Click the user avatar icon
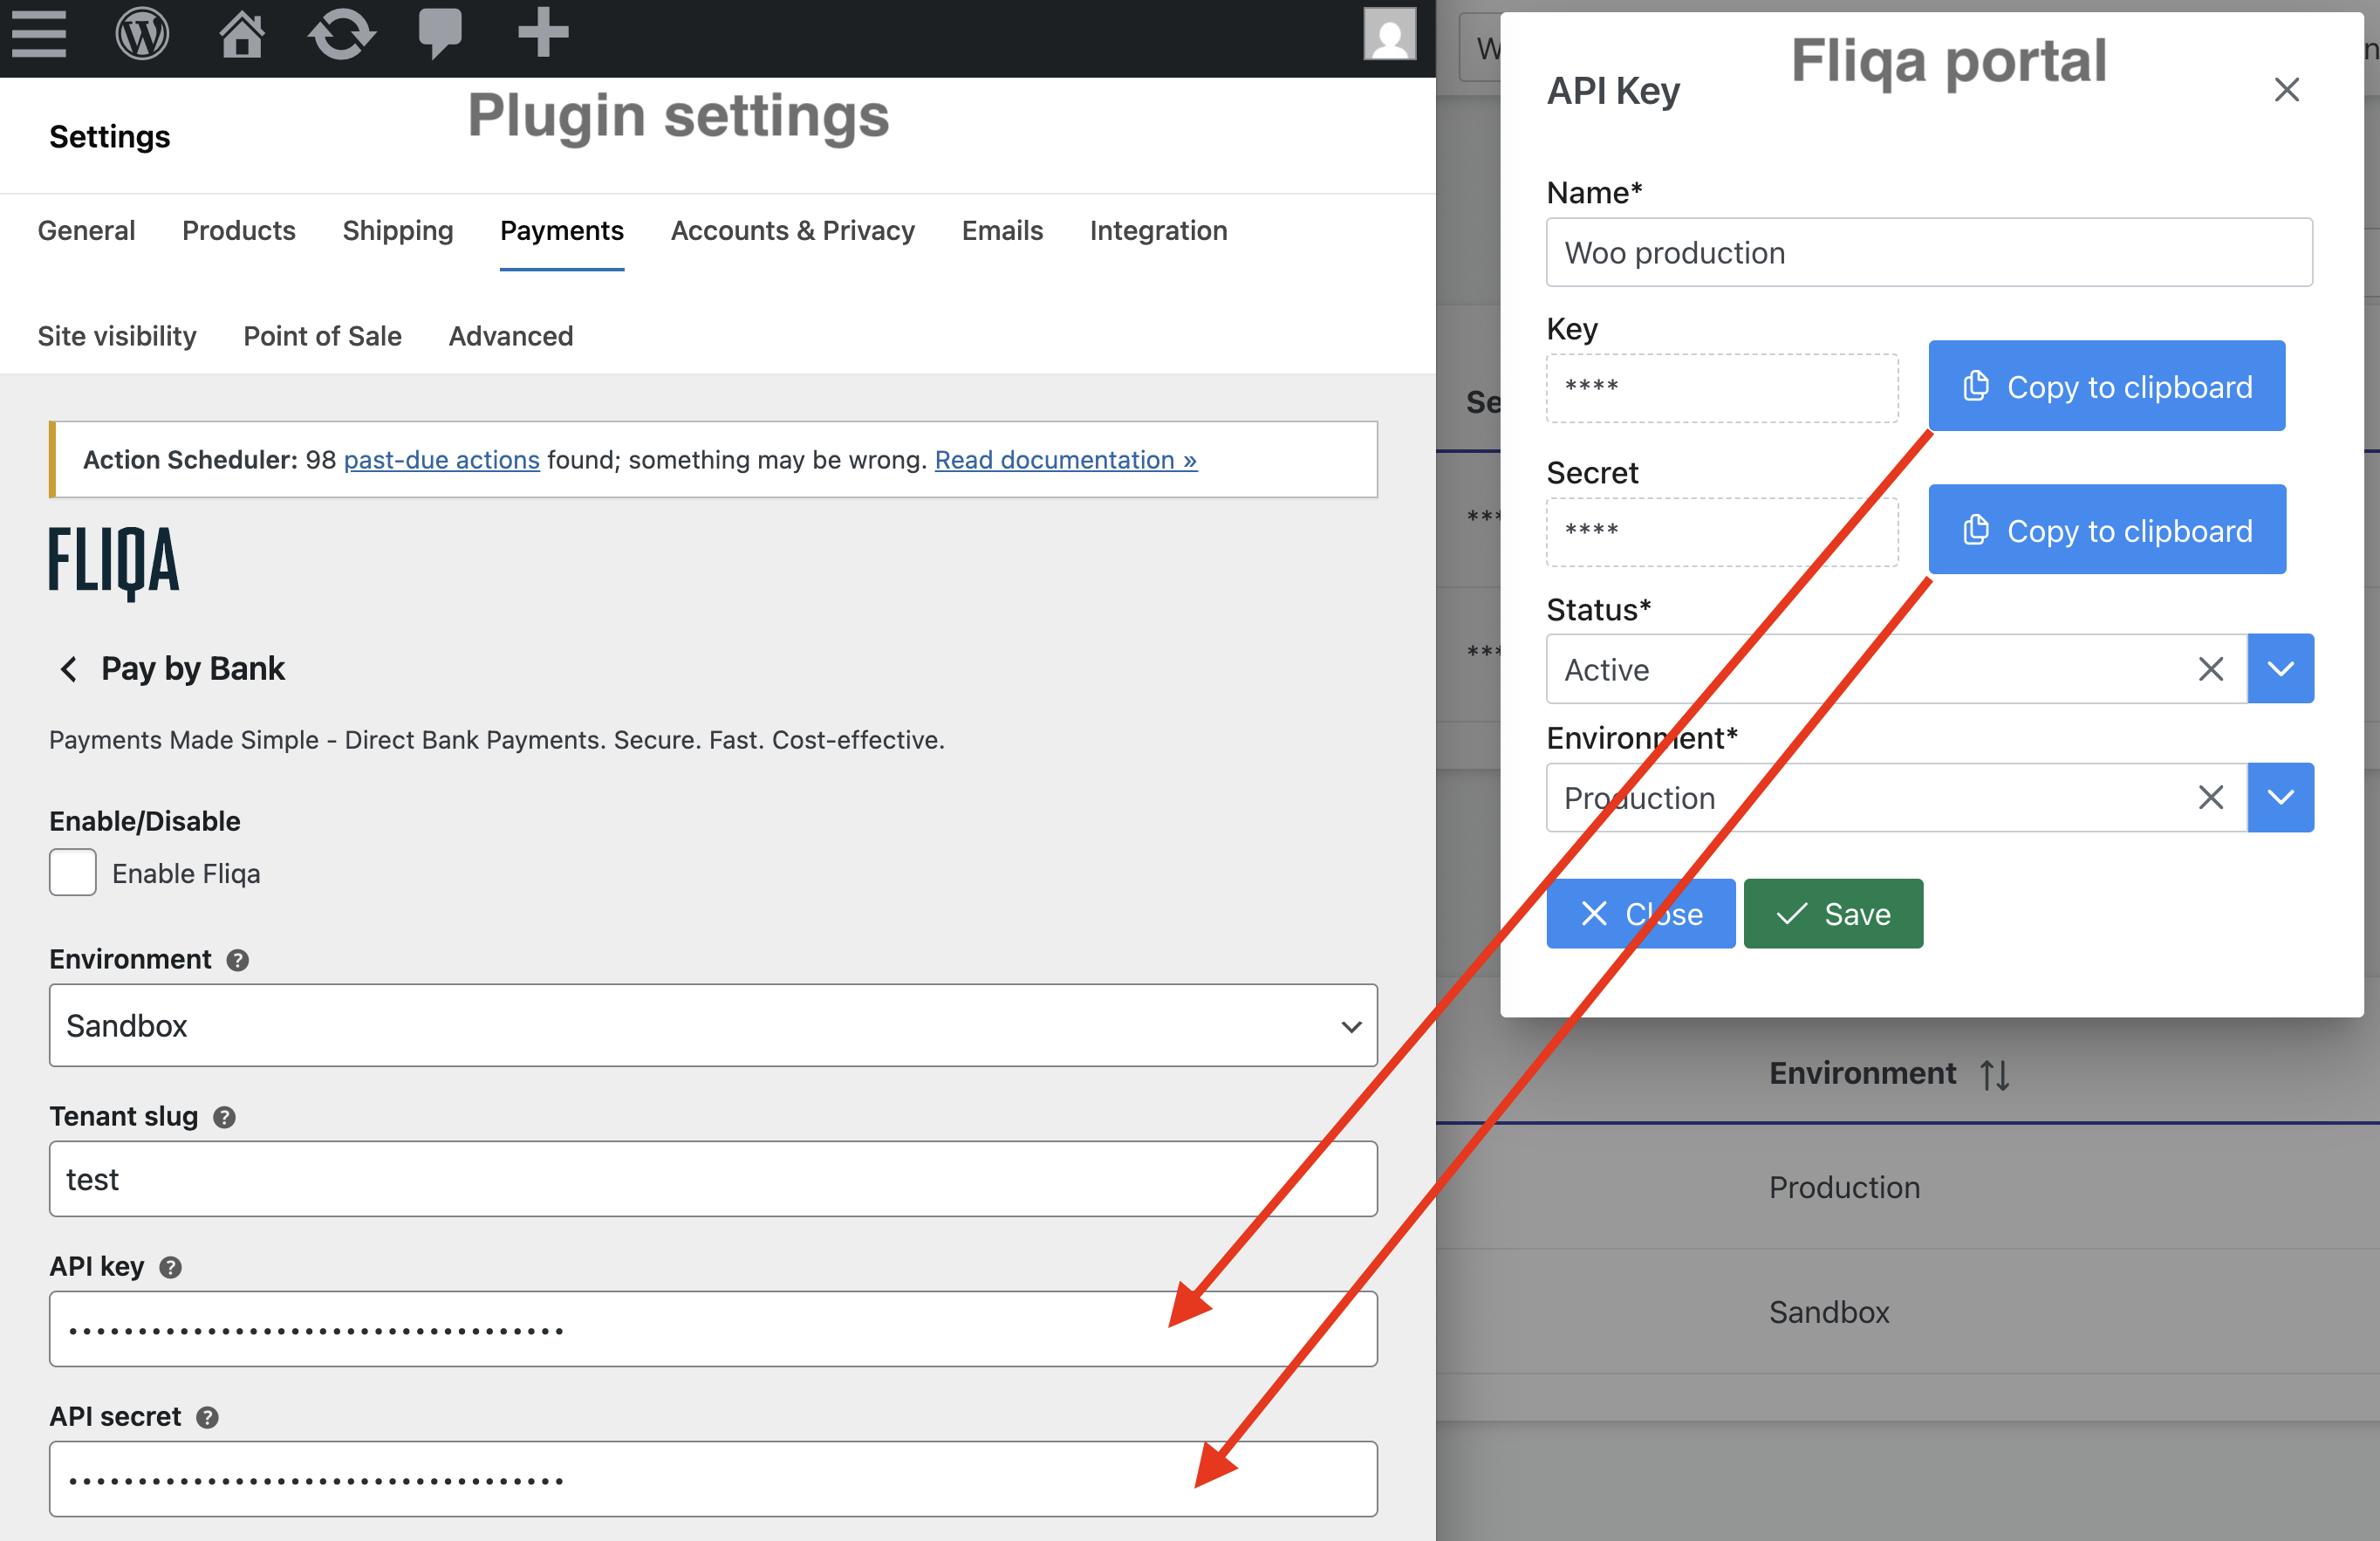 1389,35
